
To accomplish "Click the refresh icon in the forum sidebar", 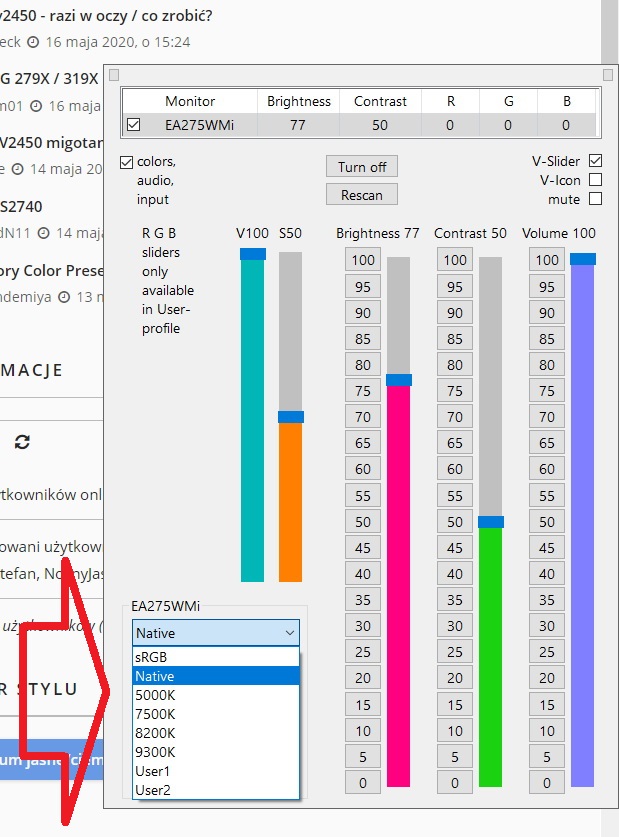I will point(22,441).
